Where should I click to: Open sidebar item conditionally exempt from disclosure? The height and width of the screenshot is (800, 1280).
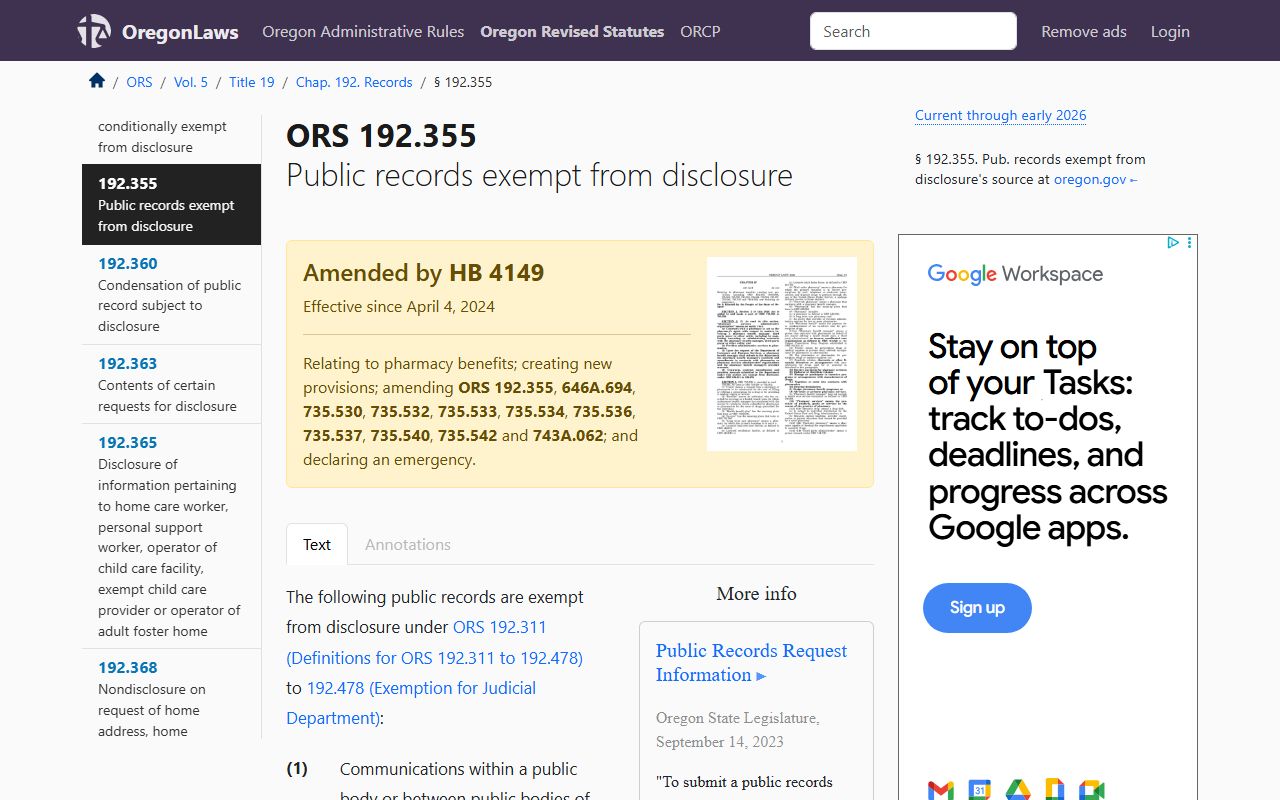click(171, 137)
